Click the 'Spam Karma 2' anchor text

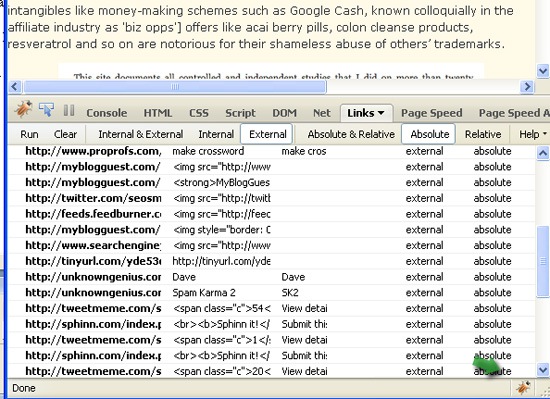pyautogui.click(x=204, y=293)
